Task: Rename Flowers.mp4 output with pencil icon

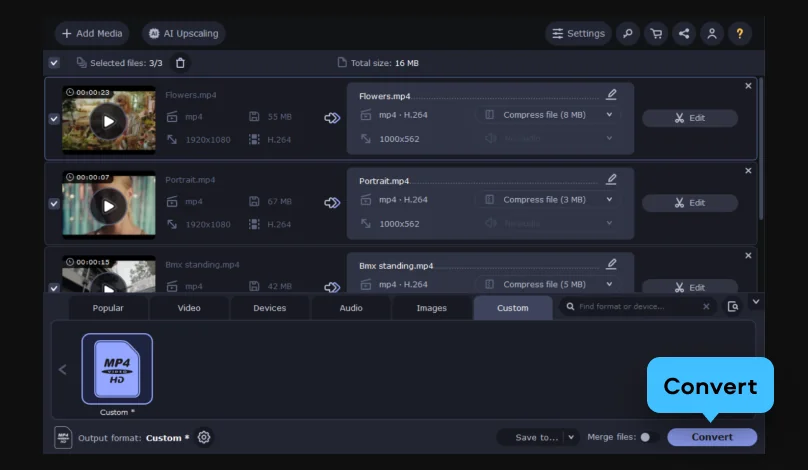Action: tap(611, 95)
